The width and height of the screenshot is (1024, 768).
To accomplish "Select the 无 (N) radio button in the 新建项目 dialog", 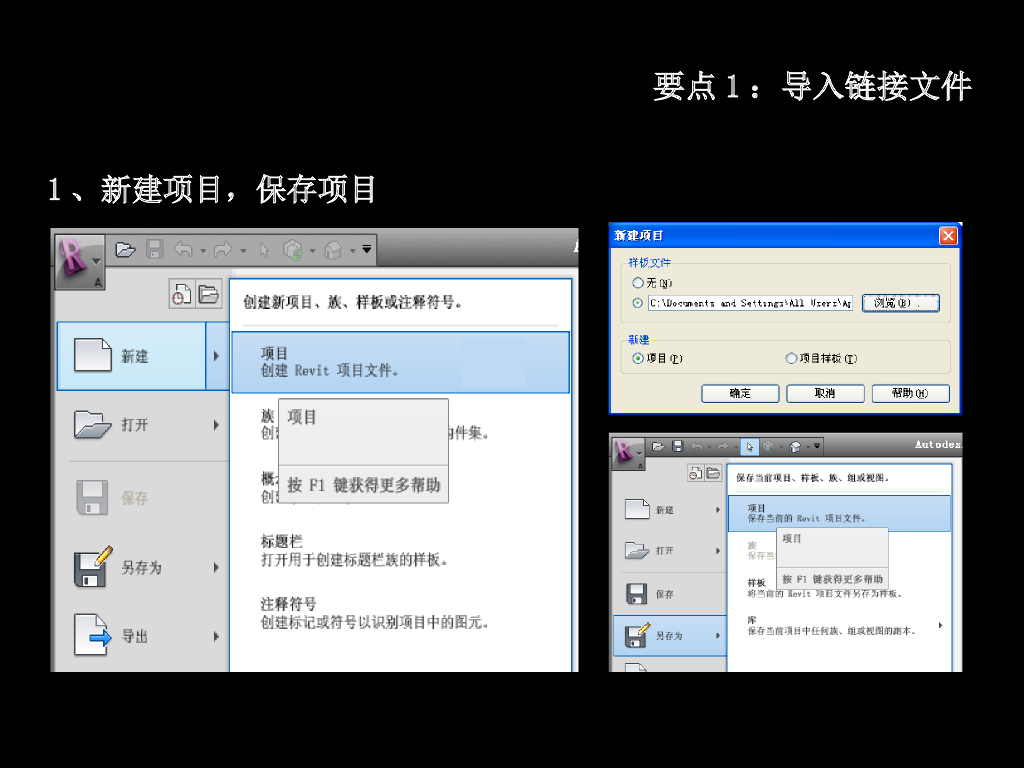I will coord(637,283).
